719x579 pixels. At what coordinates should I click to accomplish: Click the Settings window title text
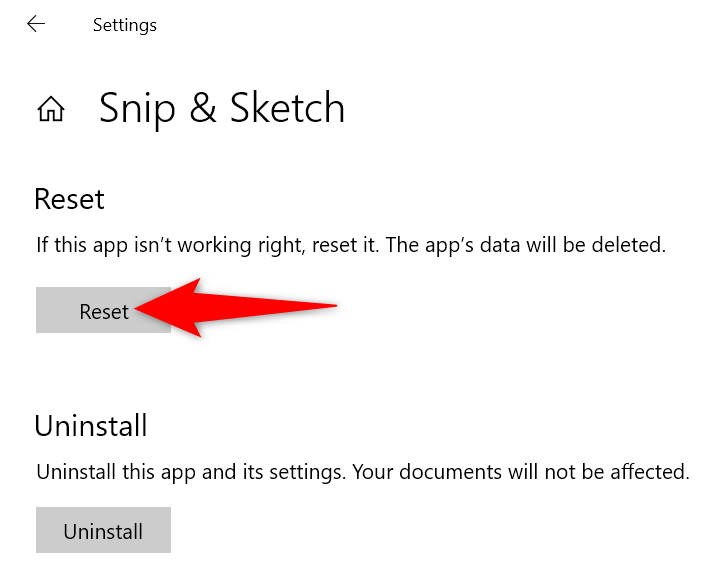click(124, 25)
